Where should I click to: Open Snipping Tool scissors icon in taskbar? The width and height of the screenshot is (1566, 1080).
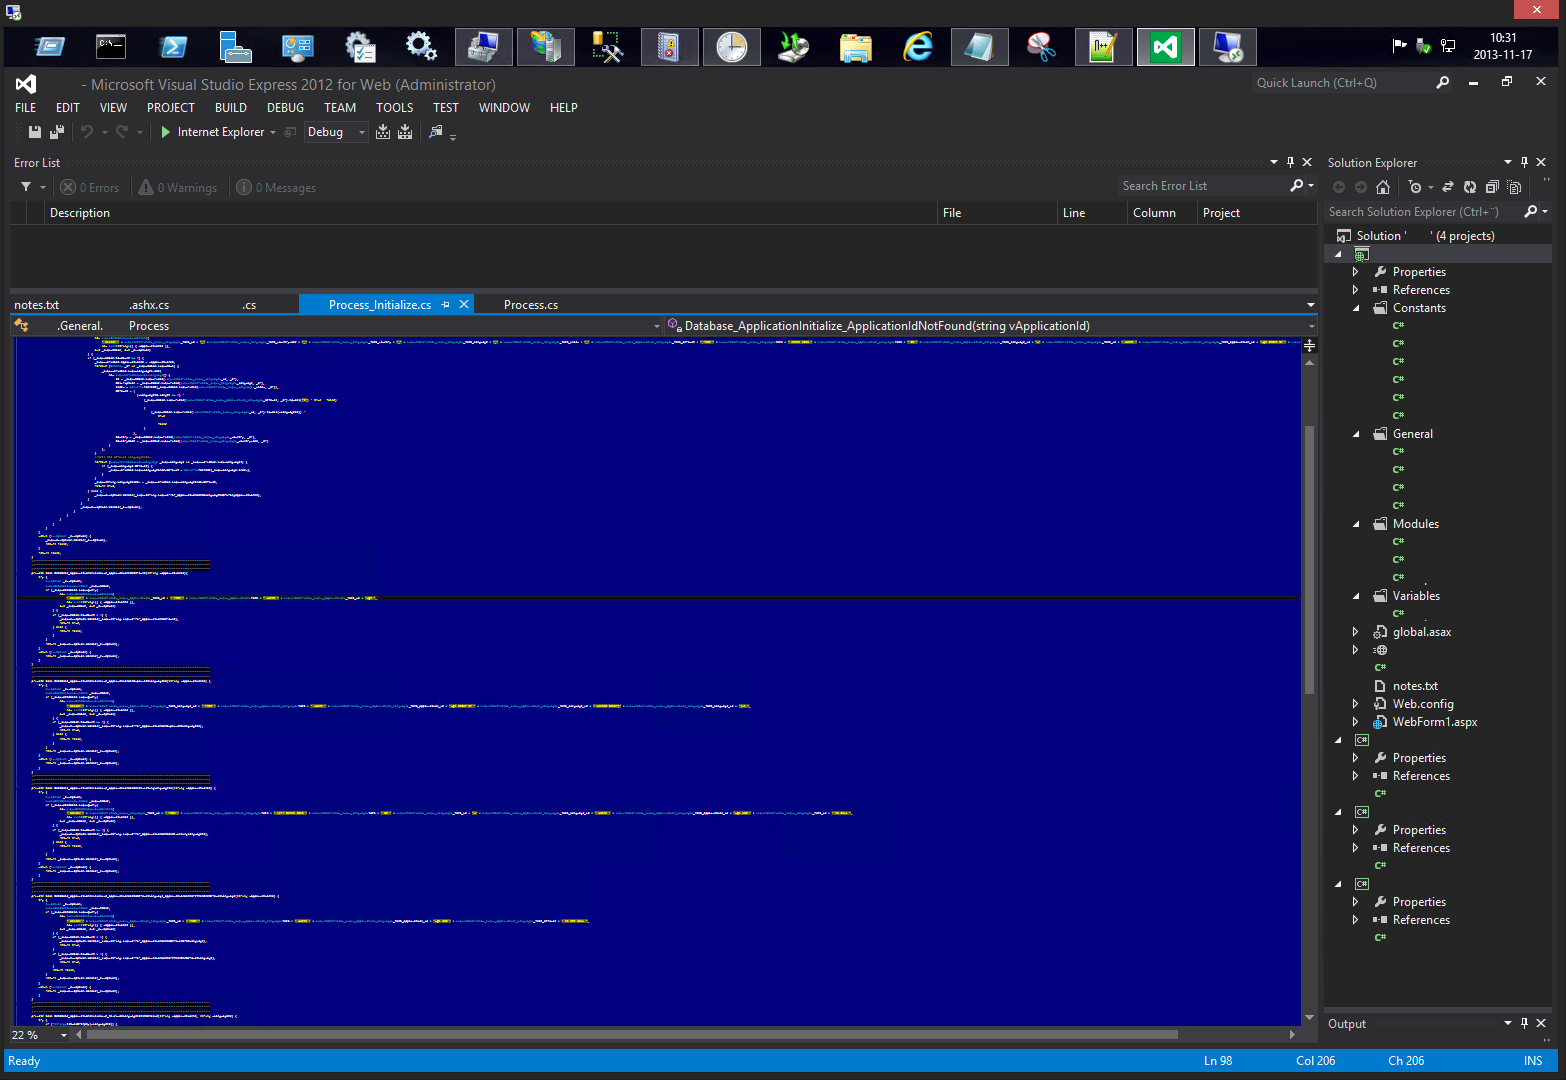(1042, 47)
